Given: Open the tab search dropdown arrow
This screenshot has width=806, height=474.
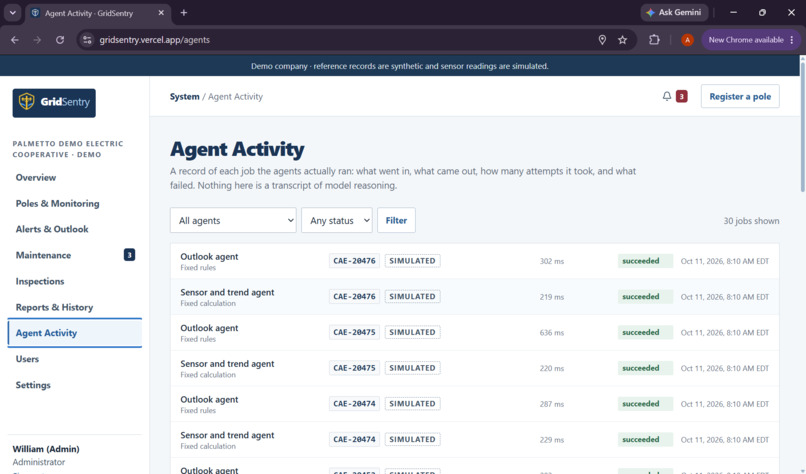Looking at the screenshot, I should tap(12, 13).
